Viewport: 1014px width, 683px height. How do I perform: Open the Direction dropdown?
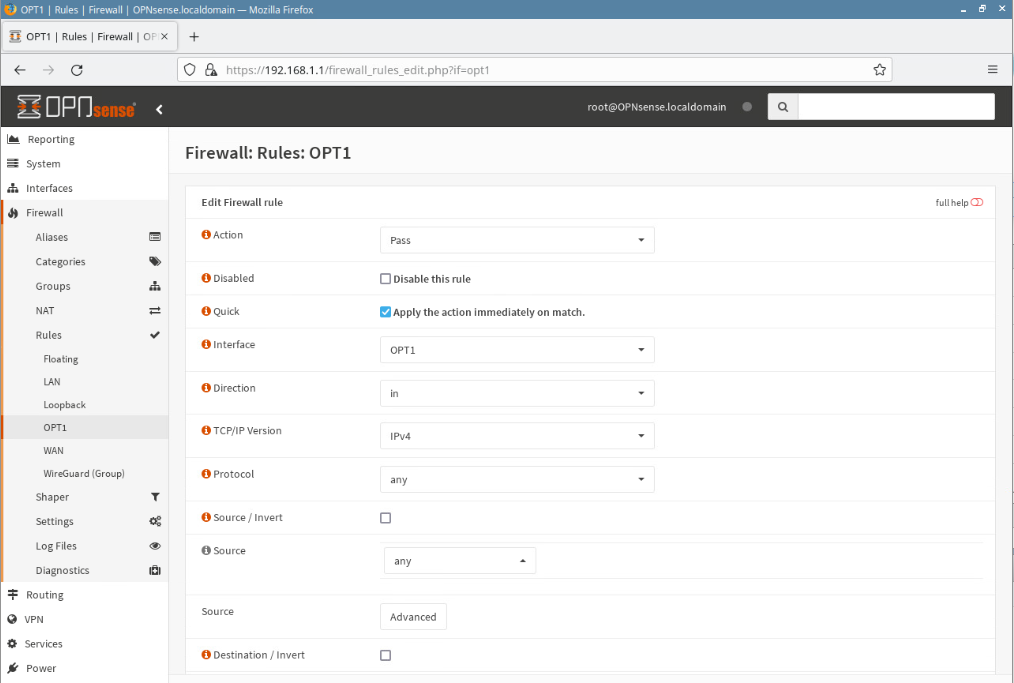(517, 393)
